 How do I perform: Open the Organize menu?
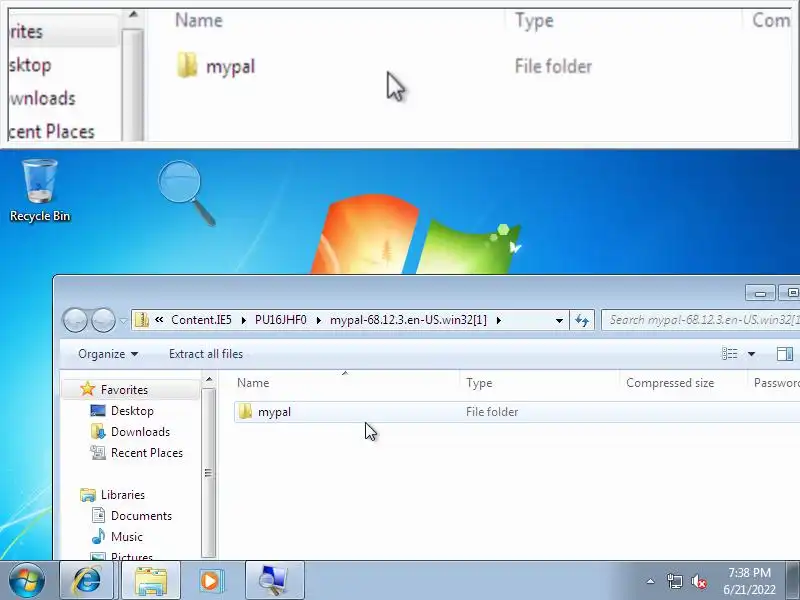click(108, 354)
